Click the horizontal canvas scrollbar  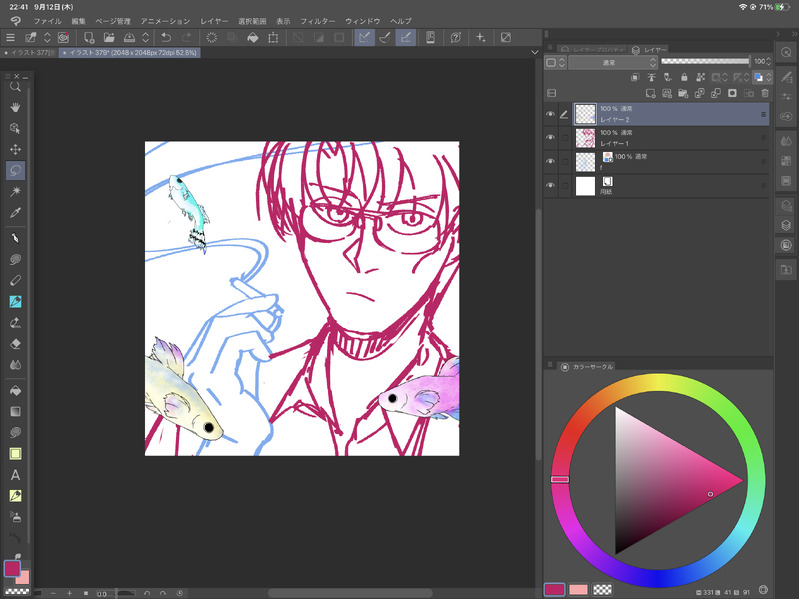point(350,593)
